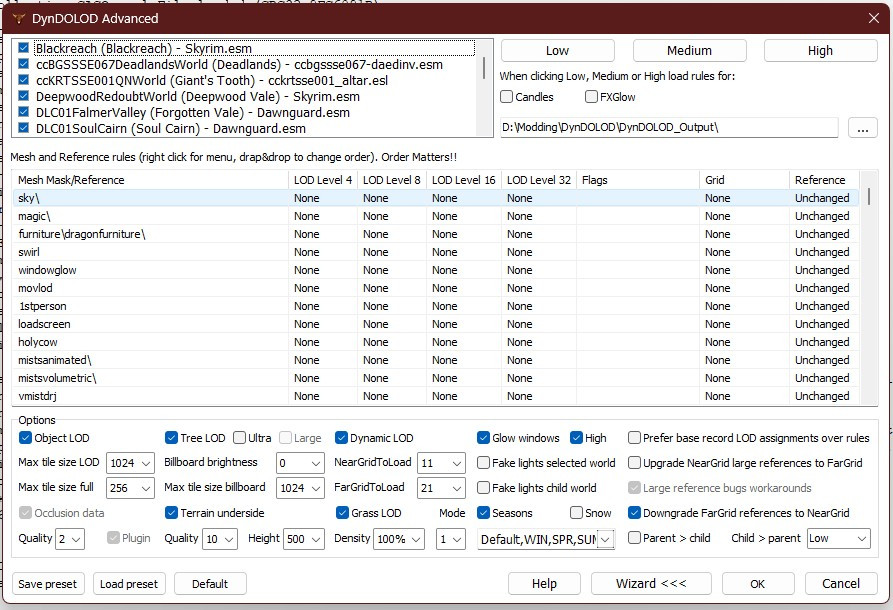Click the Grid column header

(x=744, y=180)
